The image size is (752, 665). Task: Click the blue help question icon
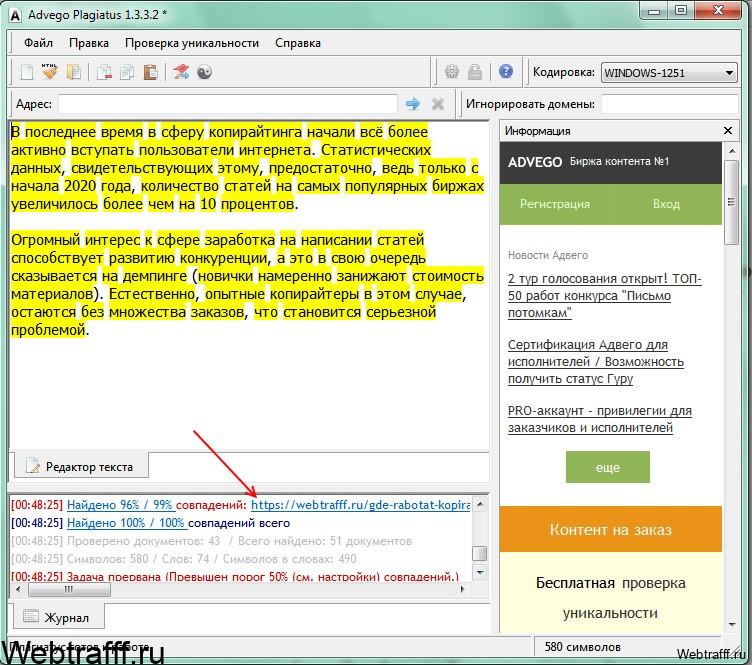(x=505, y=71)
